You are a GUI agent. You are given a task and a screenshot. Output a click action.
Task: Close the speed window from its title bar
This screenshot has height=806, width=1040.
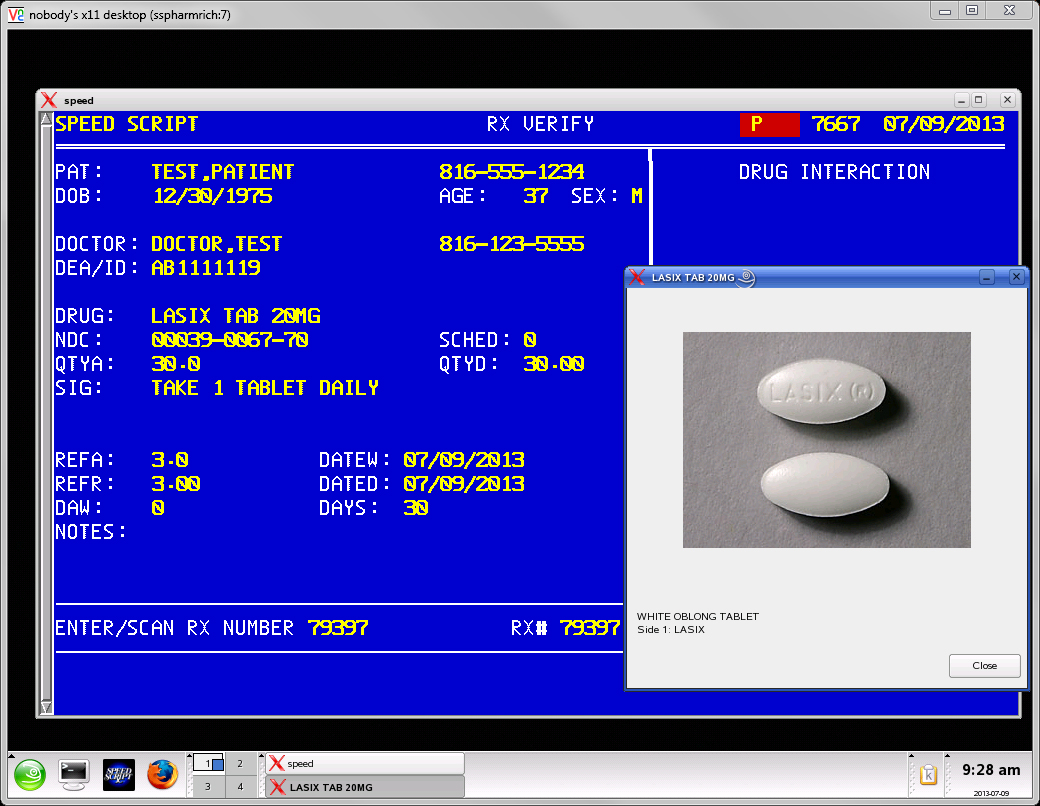(x=1008, y=100)
